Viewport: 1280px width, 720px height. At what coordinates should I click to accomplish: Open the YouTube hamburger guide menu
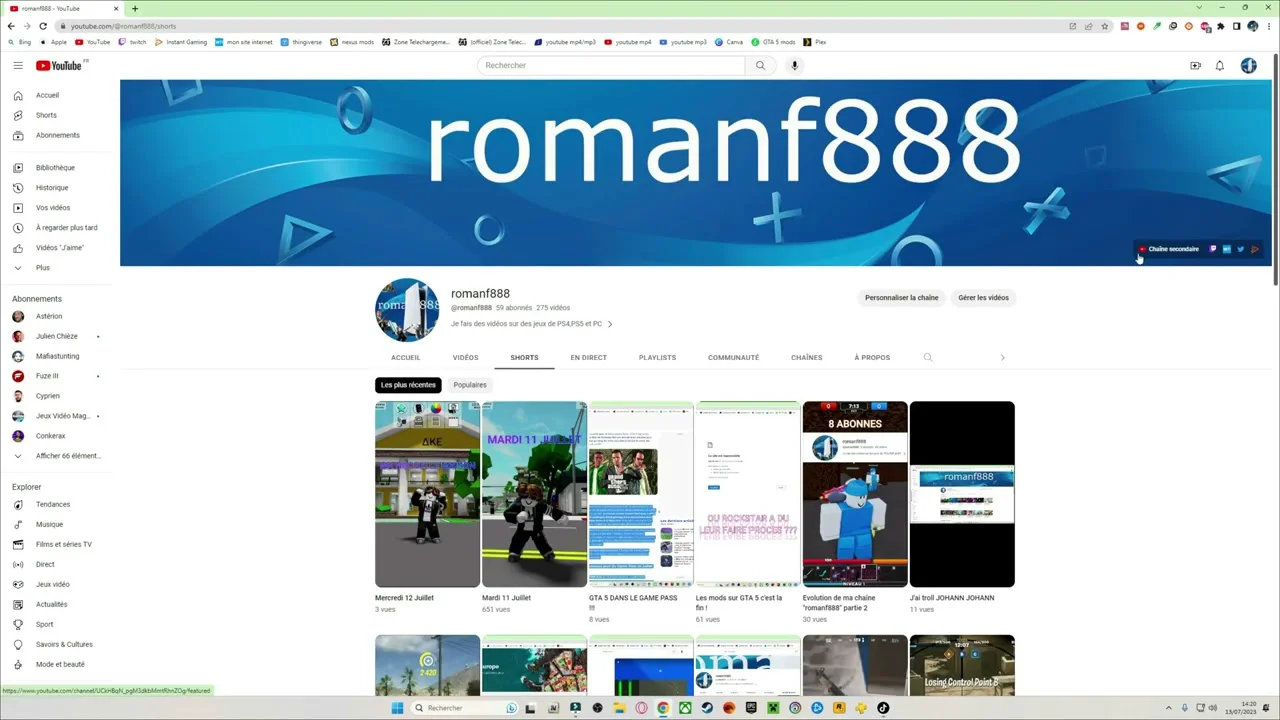click(18, 66)
